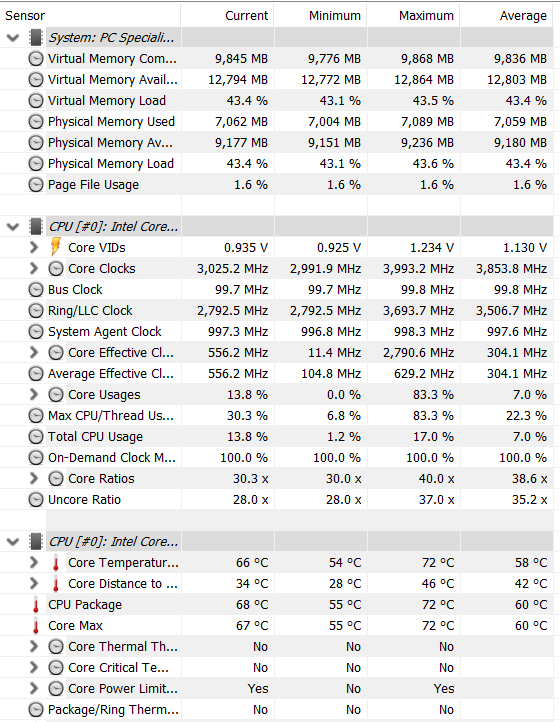Click the thermometer icon beside Core Max
This screenshot has width=560, height=722.
pos(36,626)
